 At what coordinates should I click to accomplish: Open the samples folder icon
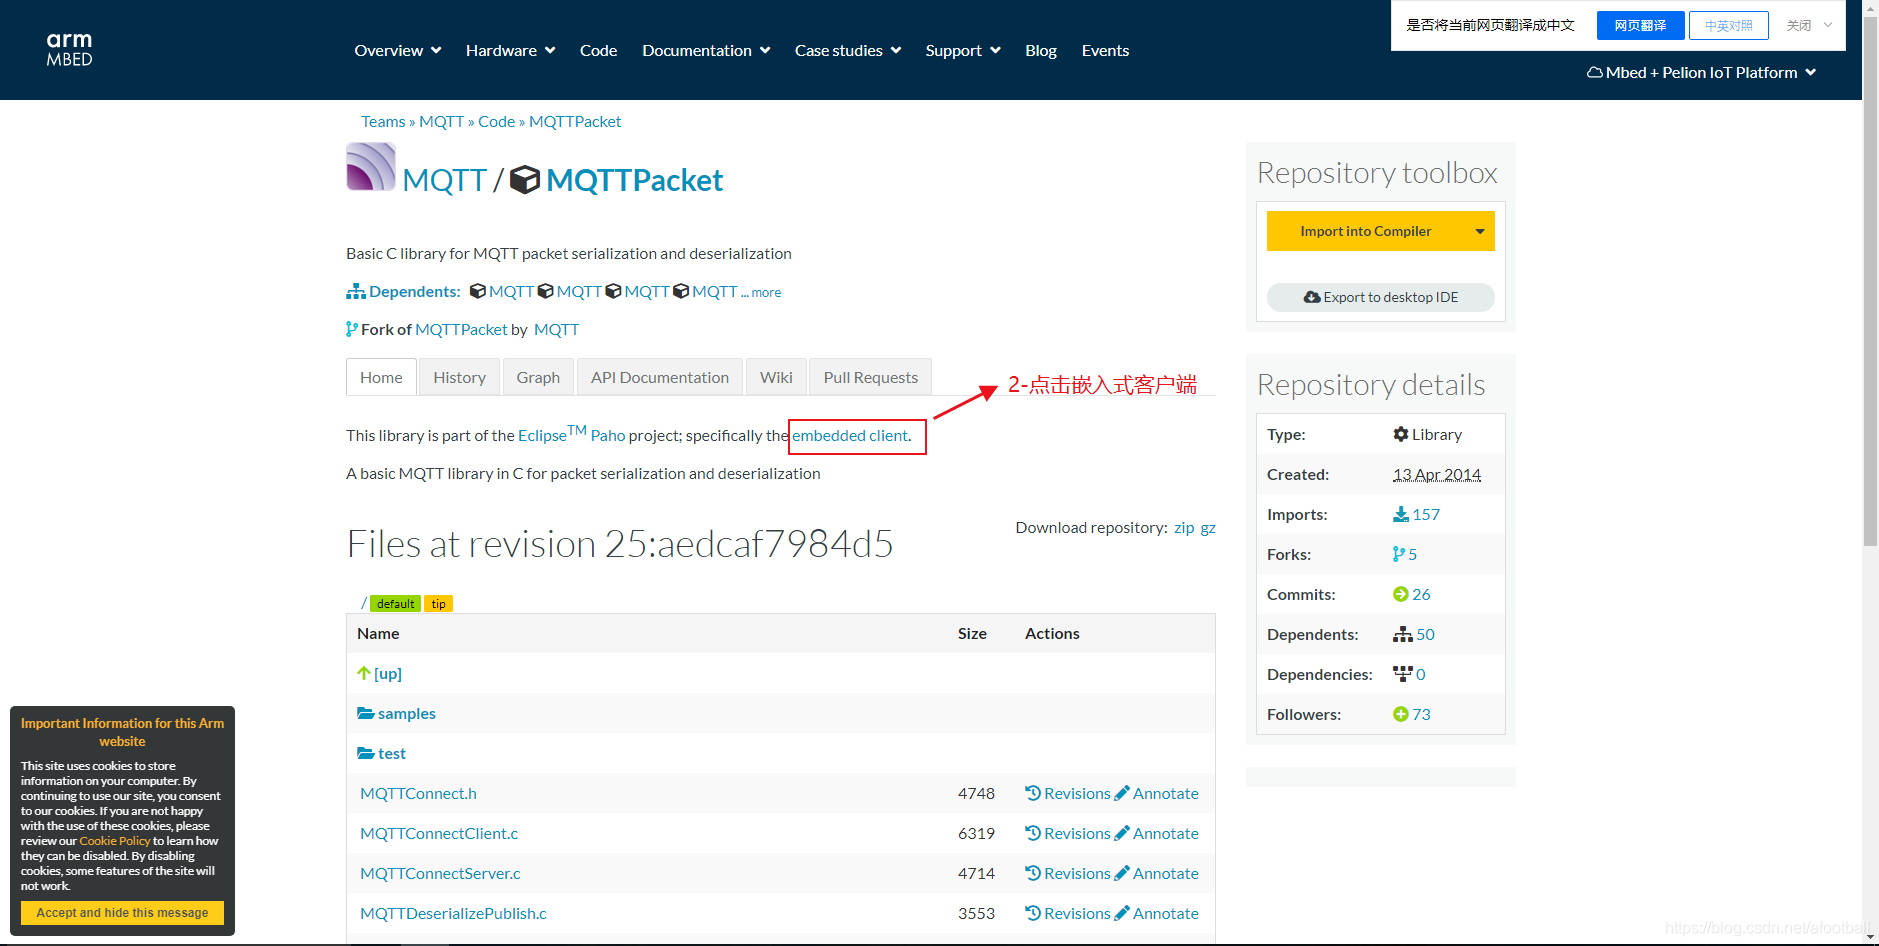click(x=365, y=713)
